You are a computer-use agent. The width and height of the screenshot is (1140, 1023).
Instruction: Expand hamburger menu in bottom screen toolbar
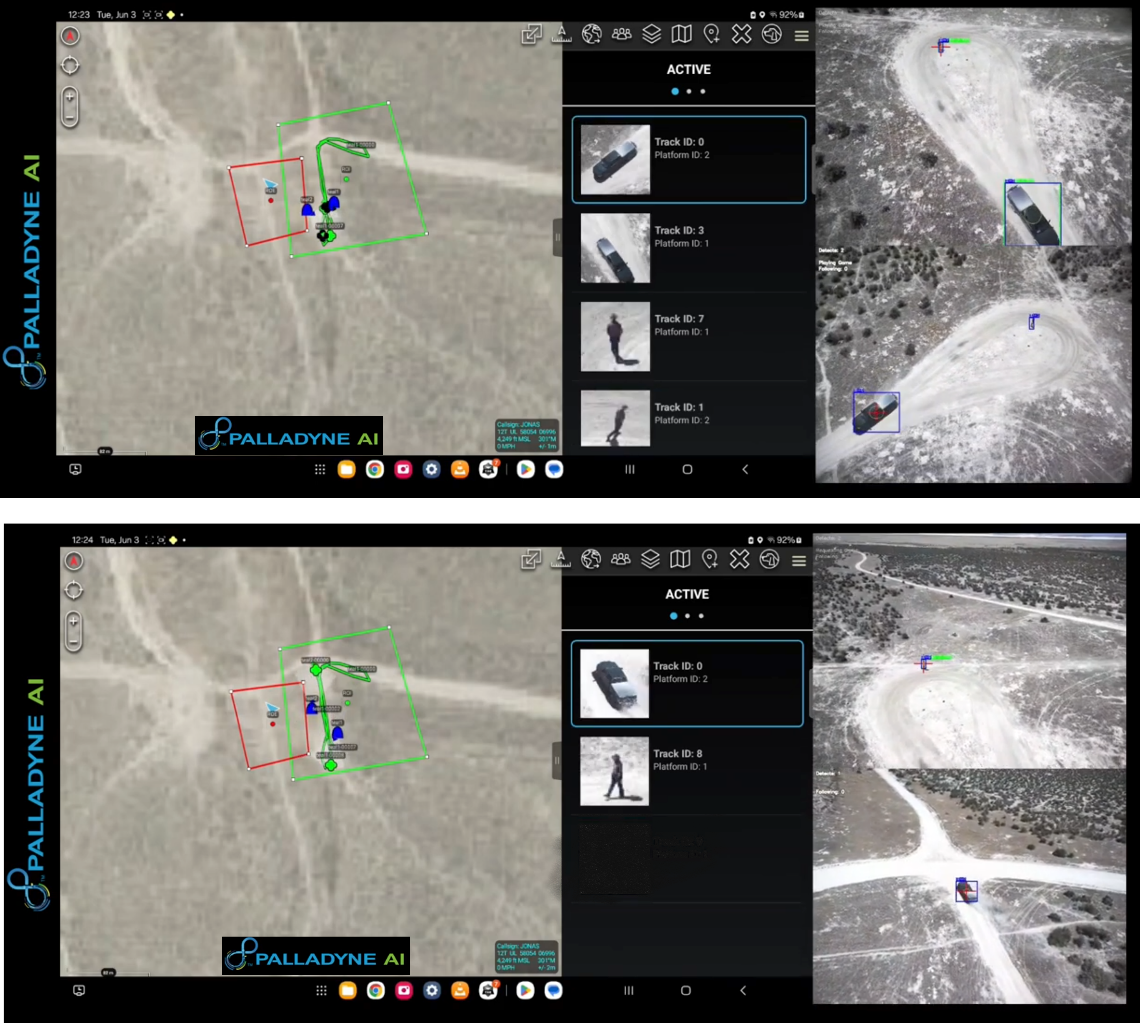click(799, 560)
